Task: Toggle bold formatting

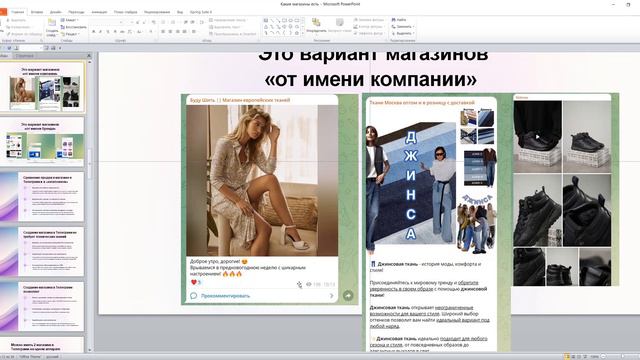Action: click(93, 31)
